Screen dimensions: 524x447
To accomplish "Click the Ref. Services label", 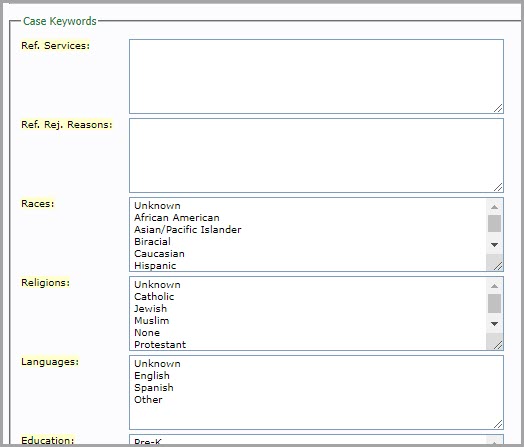I will pos(55,45).
